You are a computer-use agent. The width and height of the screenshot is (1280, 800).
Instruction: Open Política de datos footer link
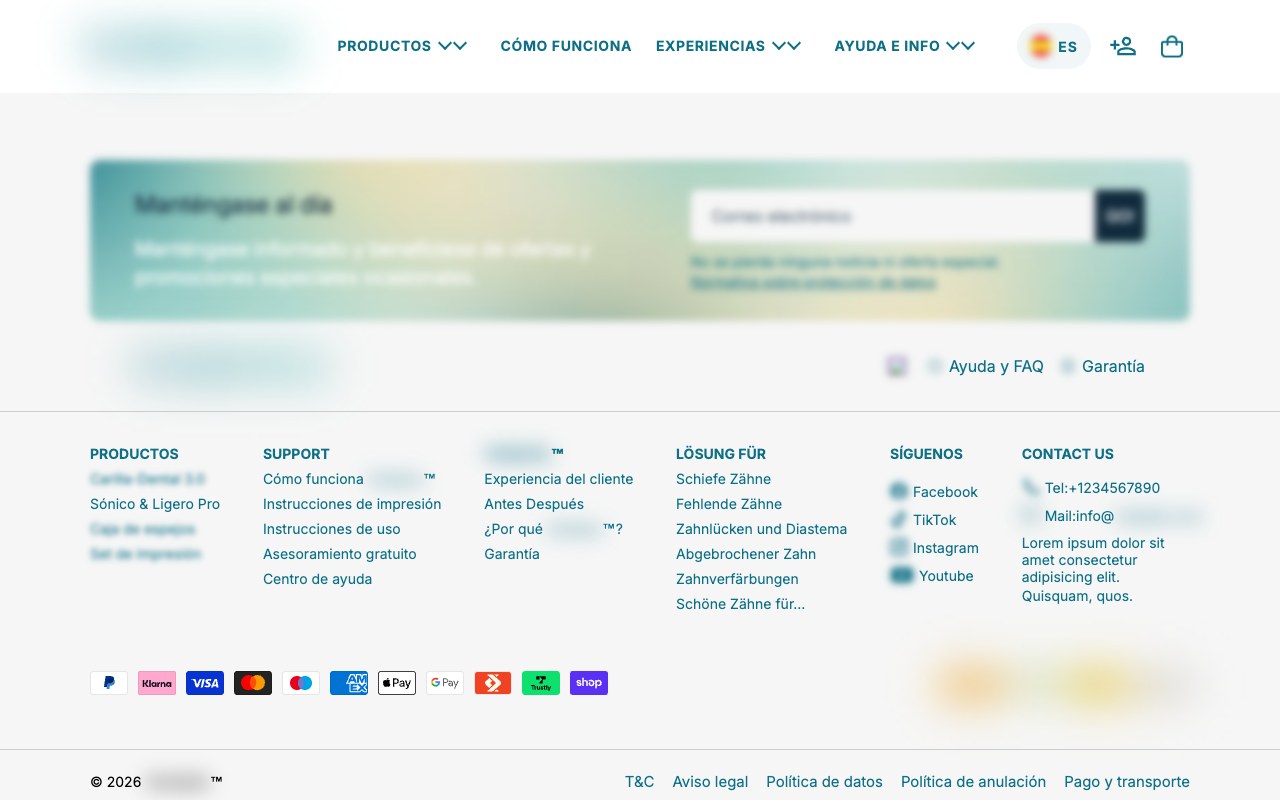tap(825, 782)
